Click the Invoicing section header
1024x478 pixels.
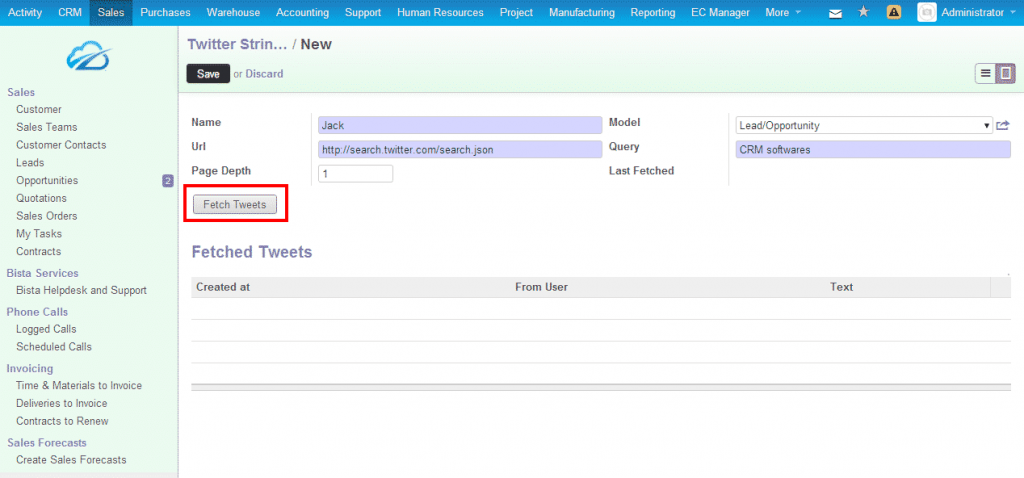click(29, 368)
